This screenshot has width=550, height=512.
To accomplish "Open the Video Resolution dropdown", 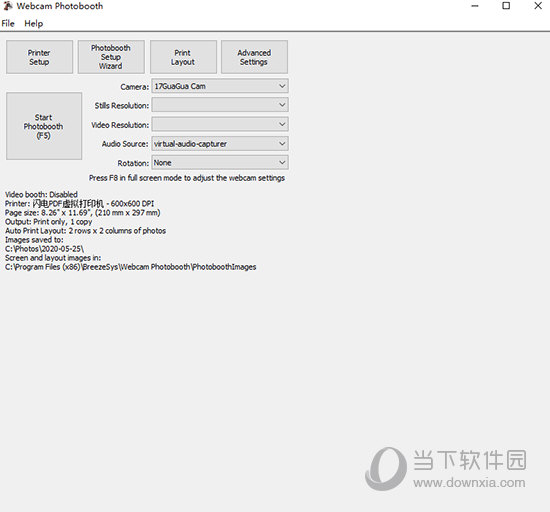I will [220, 124].
